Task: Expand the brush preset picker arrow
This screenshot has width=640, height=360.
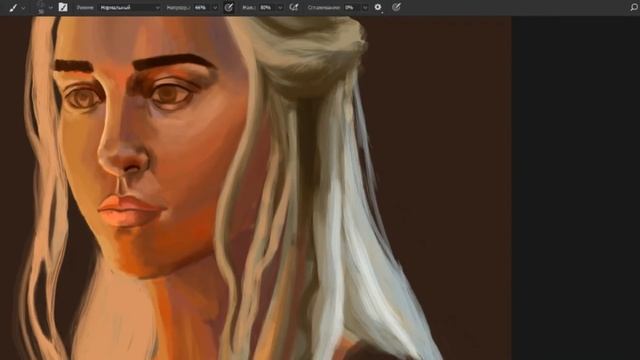Action: [51, 7]
